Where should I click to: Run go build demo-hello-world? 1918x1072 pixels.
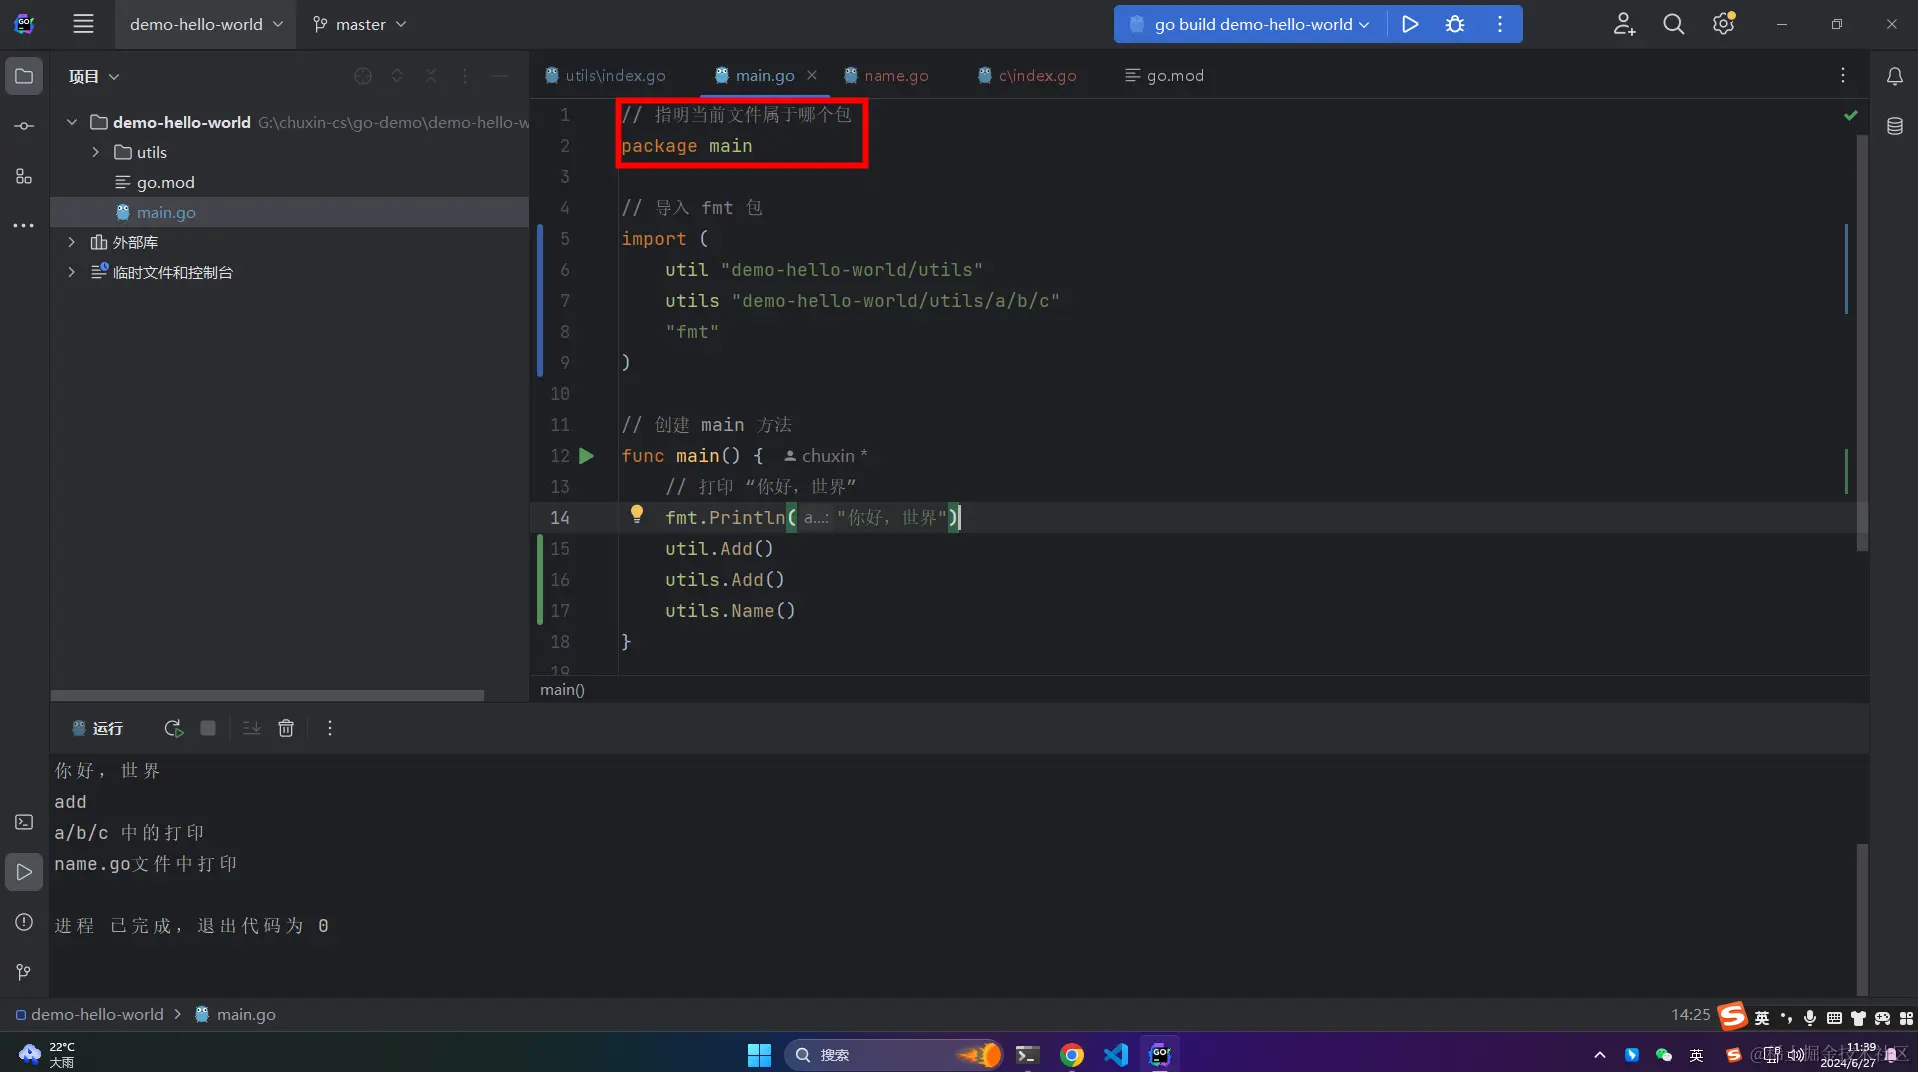[1410, 24]
